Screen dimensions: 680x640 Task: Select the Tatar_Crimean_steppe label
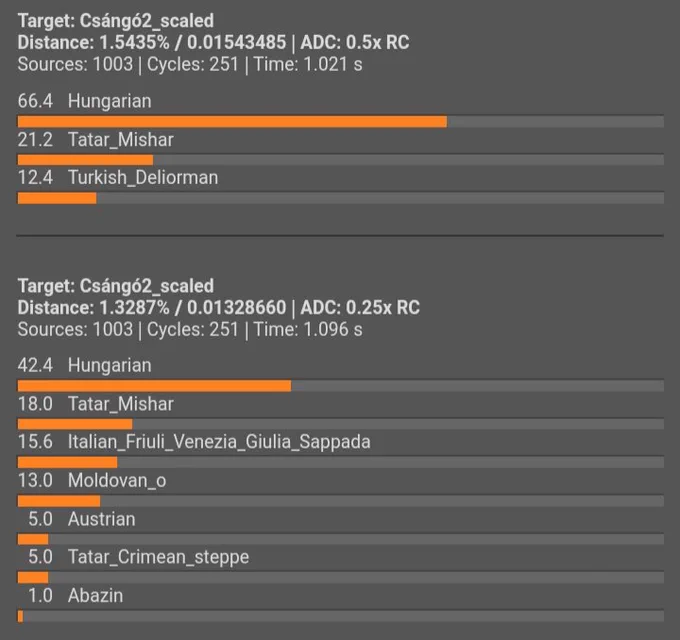coord(158,557)
